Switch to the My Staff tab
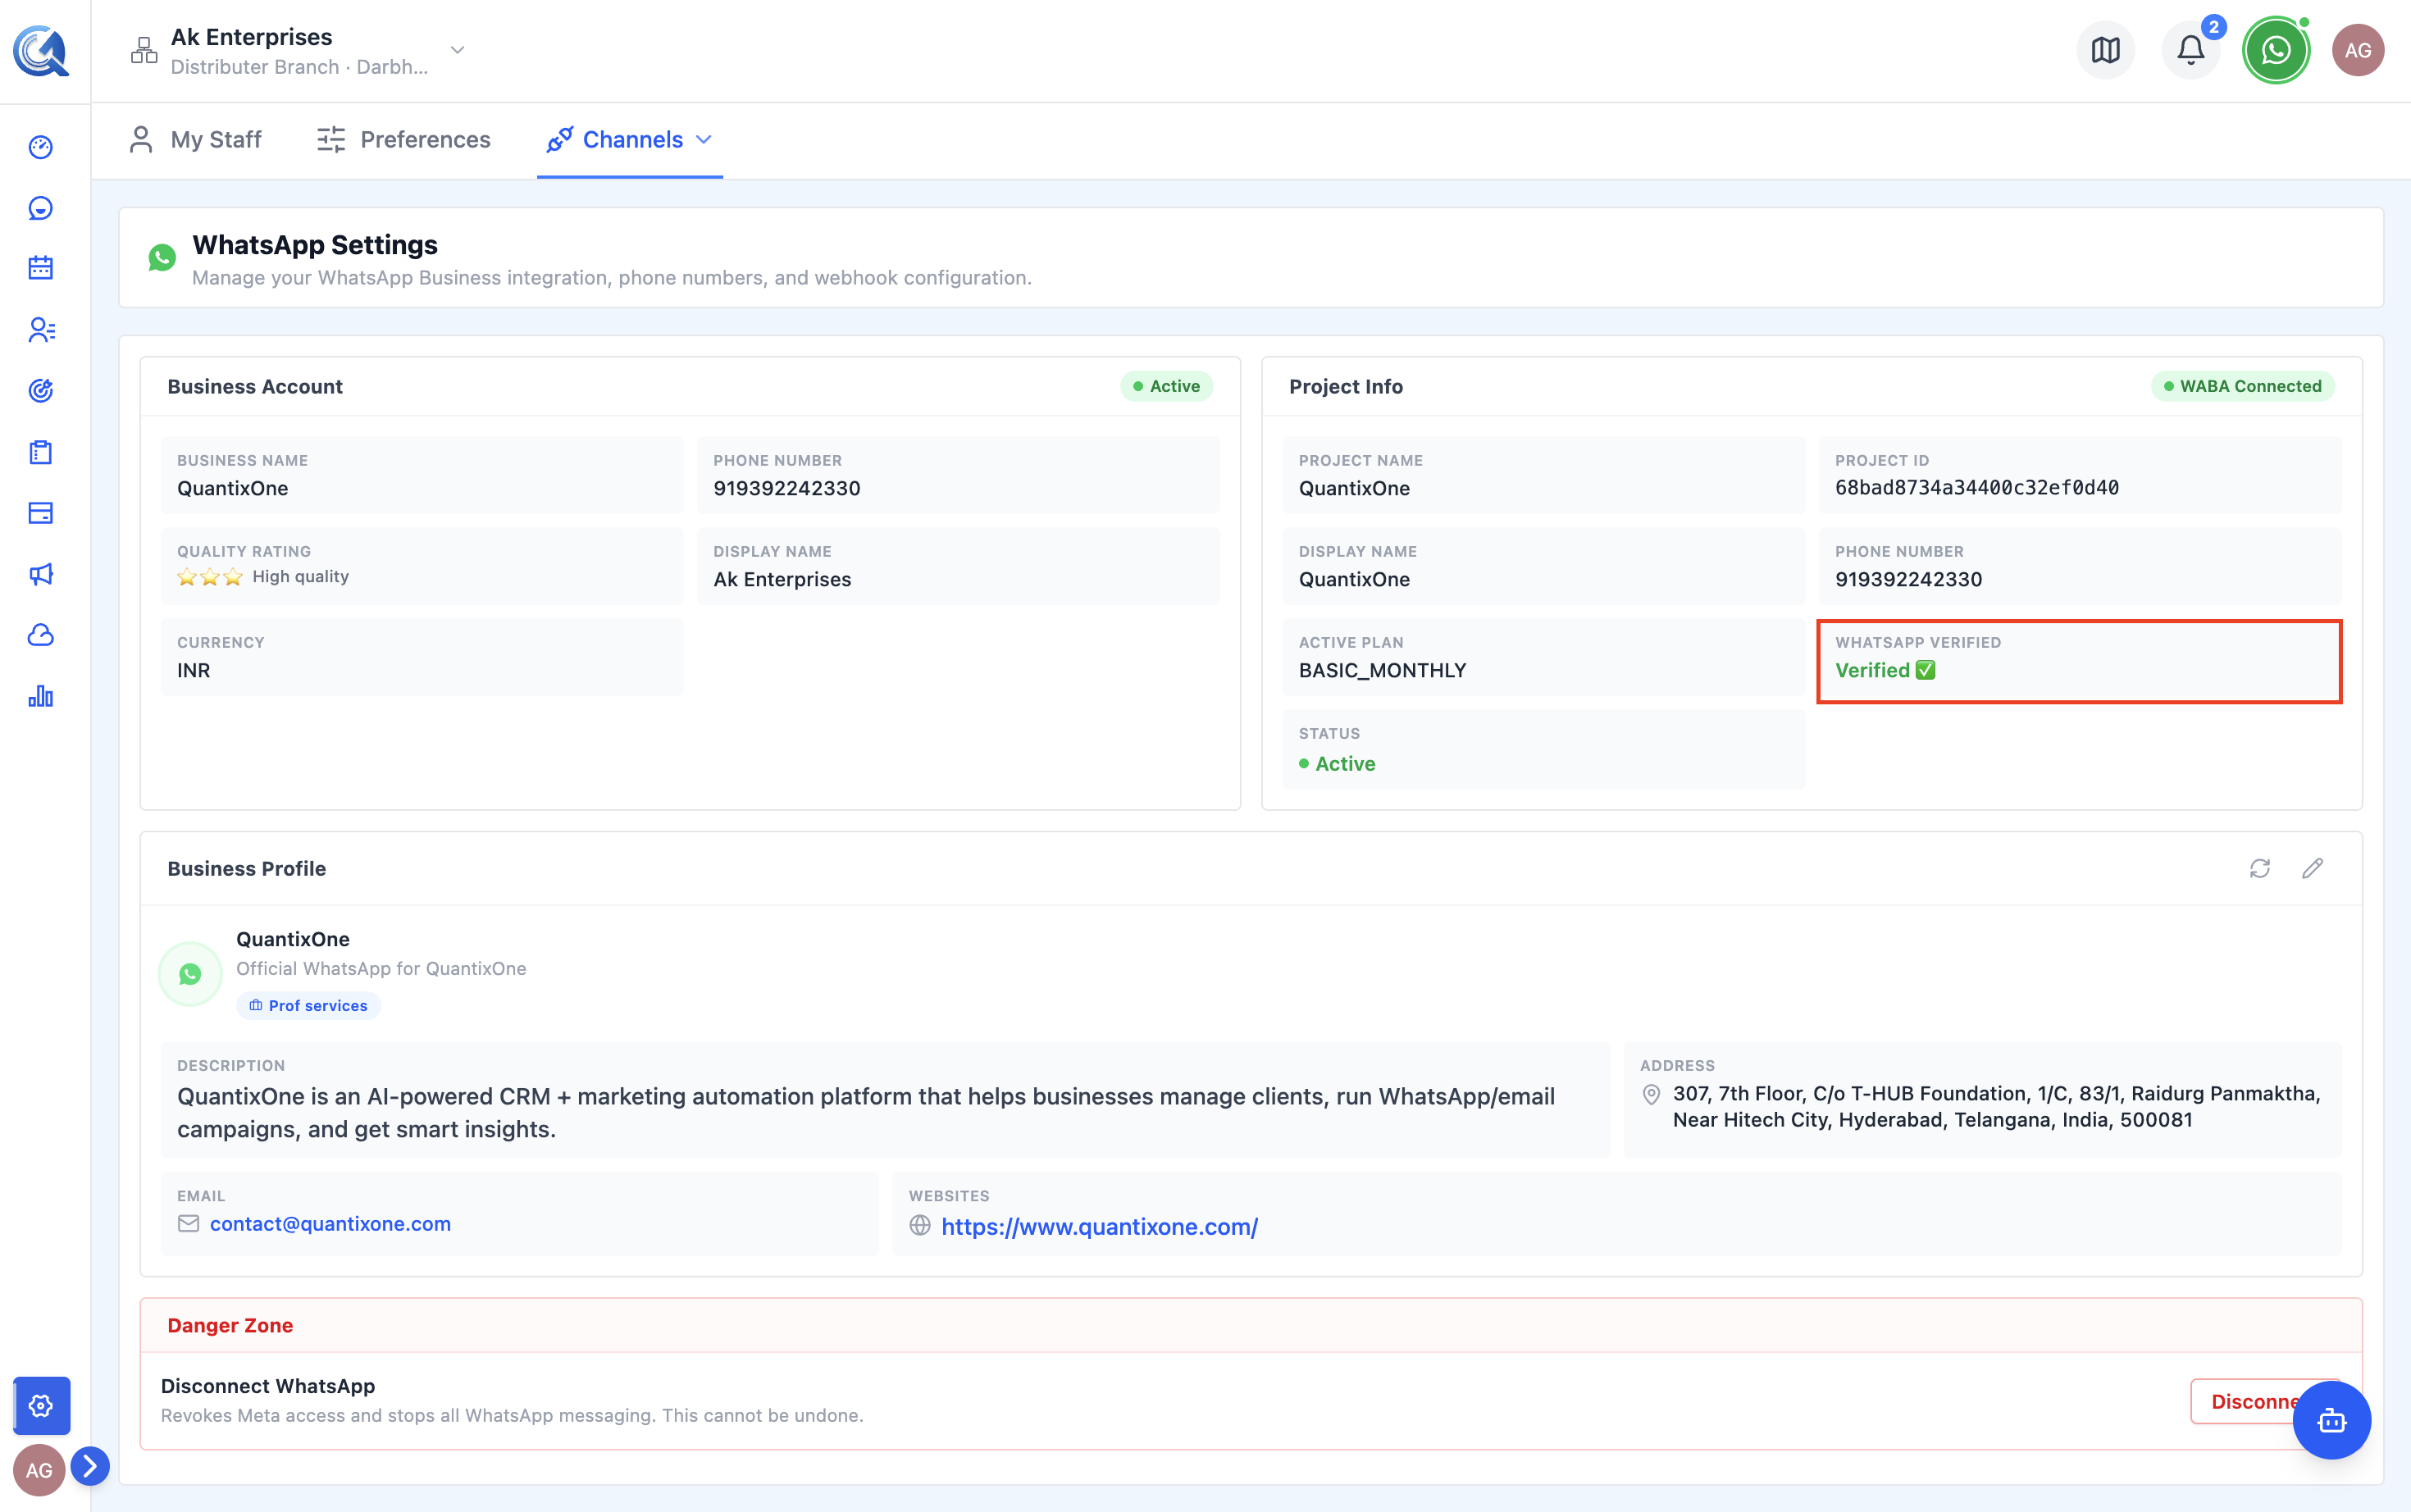This screenshot has width=2411, height=1512. (x=196, y=140)
